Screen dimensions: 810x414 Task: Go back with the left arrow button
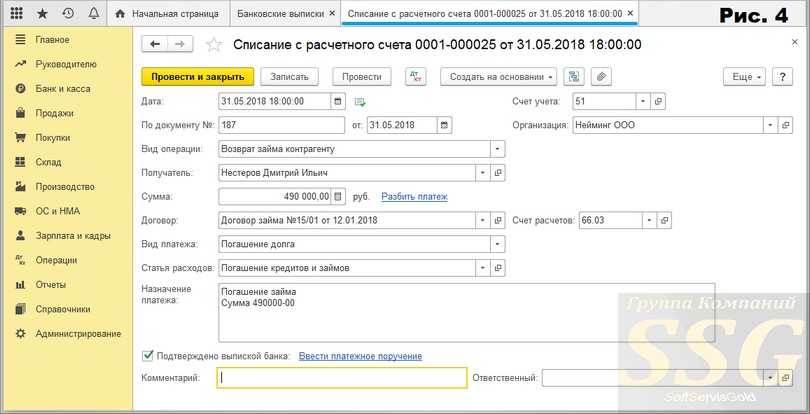tap(154, 44)
